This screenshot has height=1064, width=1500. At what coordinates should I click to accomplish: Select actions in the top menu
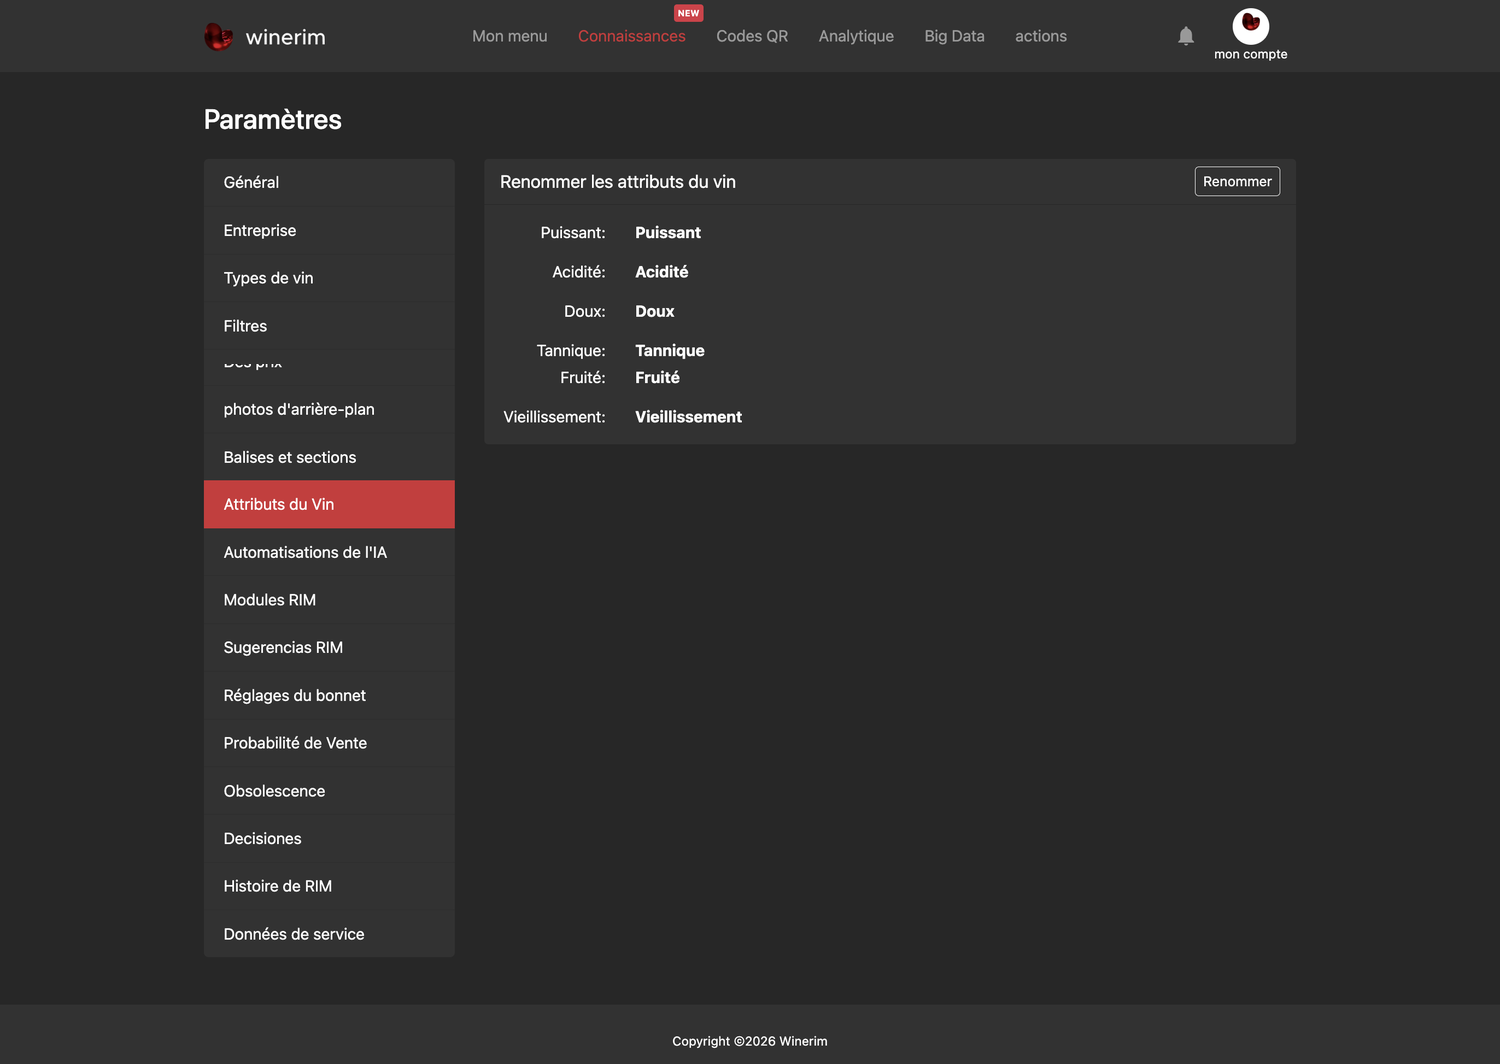click(1041, 36)
